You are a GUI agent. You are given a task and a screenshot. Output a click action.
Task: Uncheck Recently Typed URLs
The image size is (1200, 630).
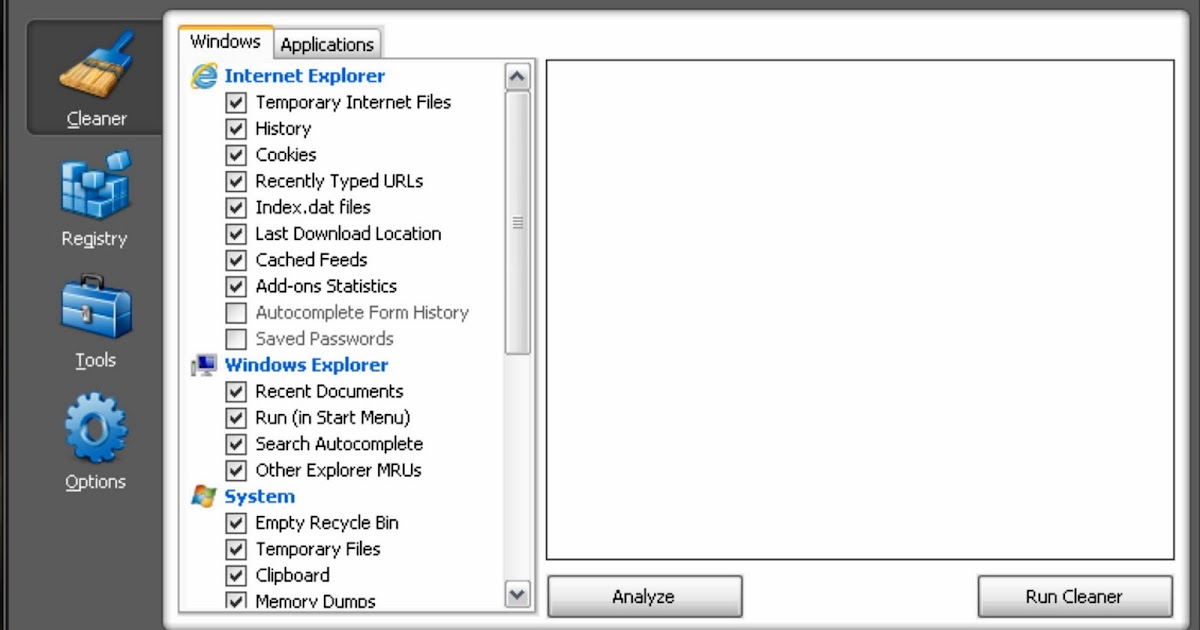(x=235, y=181)
